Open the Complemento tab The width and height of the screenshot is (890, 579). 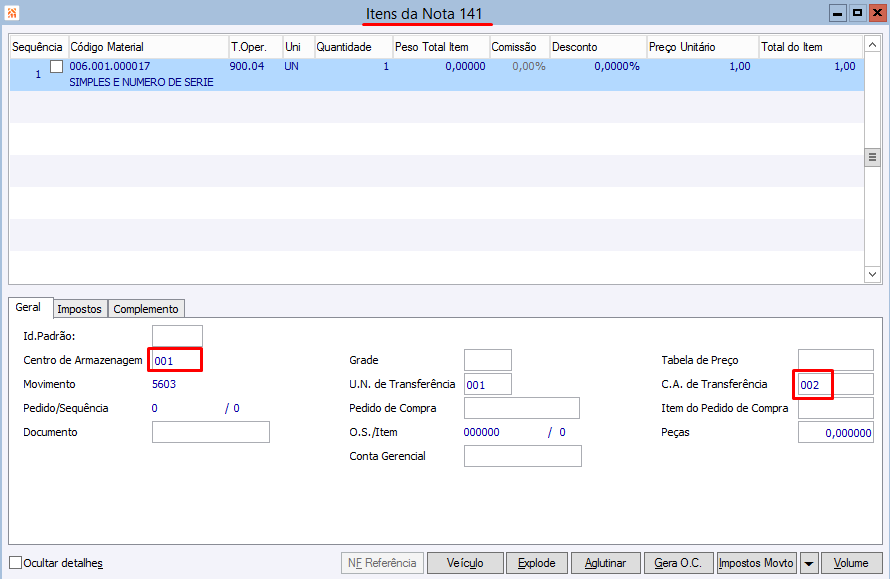coord(146,309)
